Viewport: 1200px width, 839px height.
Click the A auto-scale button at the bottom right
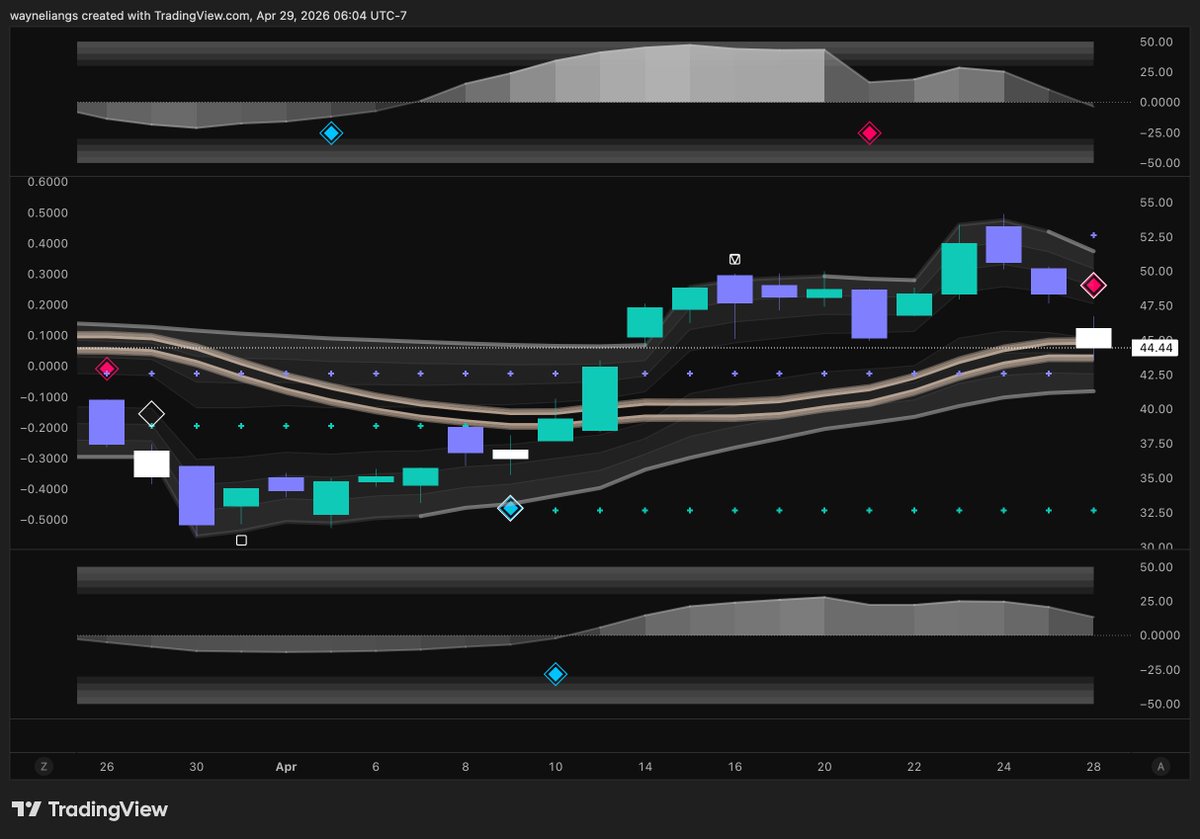1160,767
